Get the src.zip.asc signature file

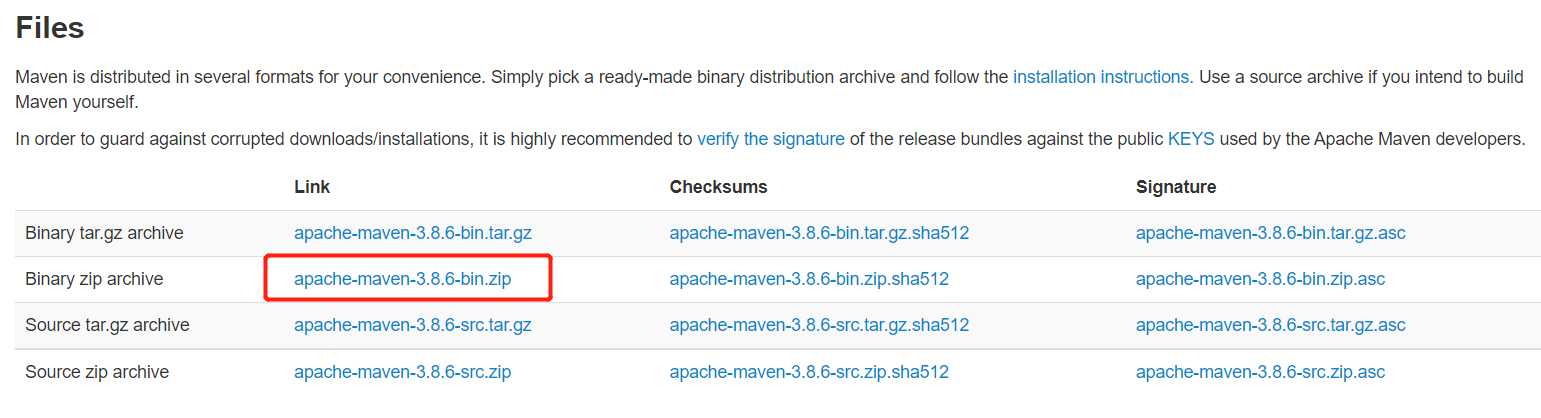click(x=1260, y=372)
